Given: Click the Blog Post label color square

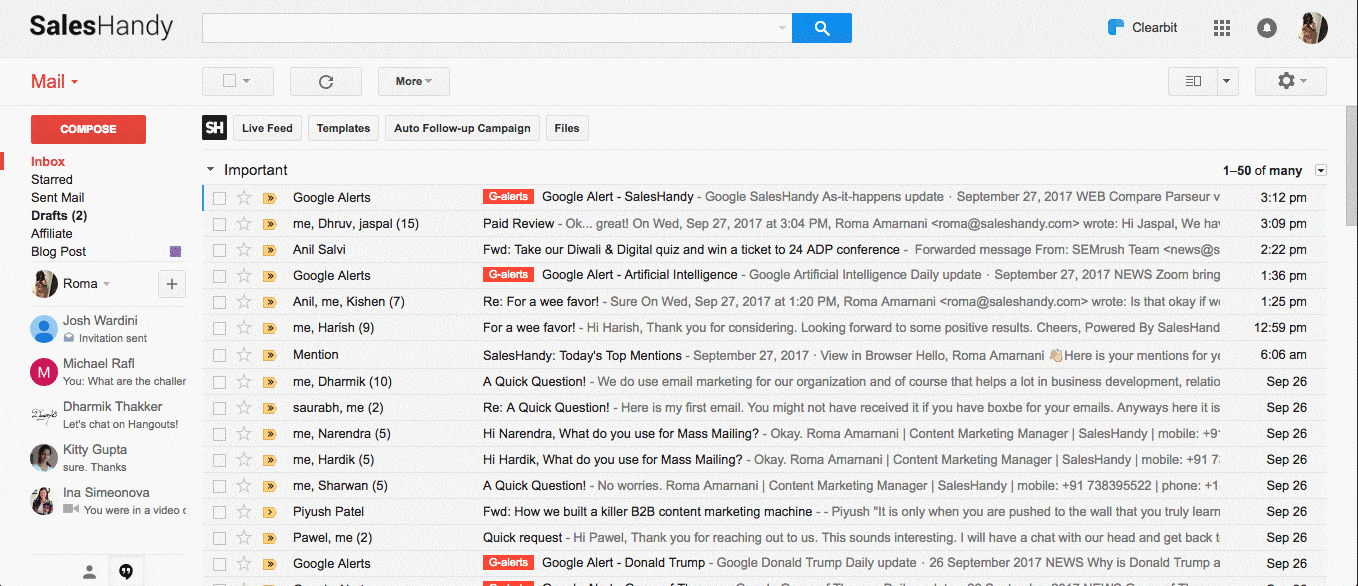Looking at the screenshot, I should click(176, 252).
